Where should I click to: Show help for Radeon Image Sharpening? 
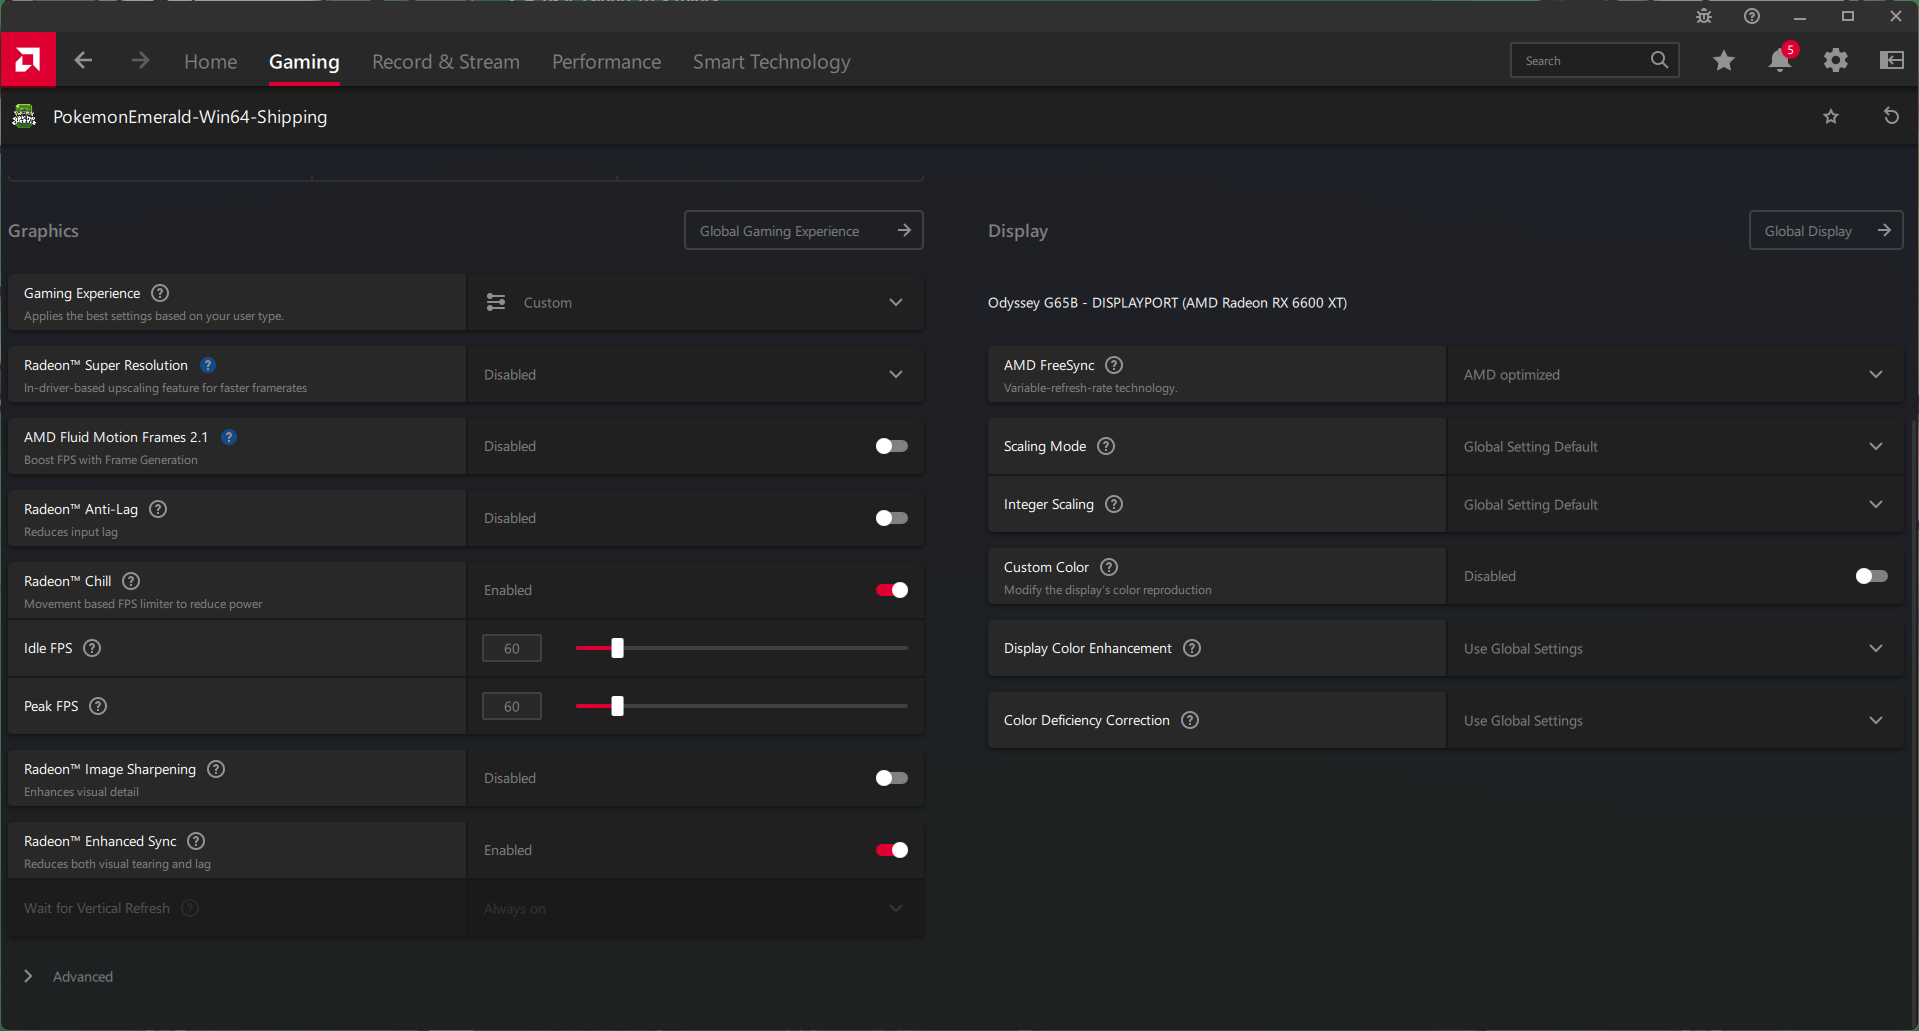(x=216, y=769)
